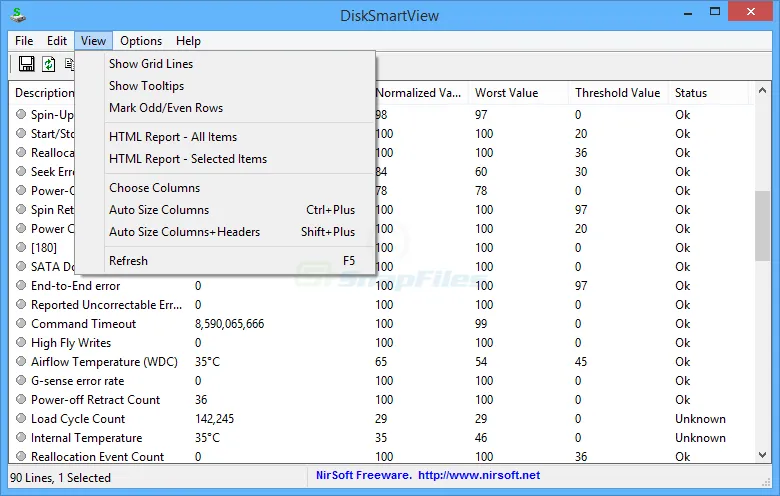Open the Help menu

(x=188, y=41)
